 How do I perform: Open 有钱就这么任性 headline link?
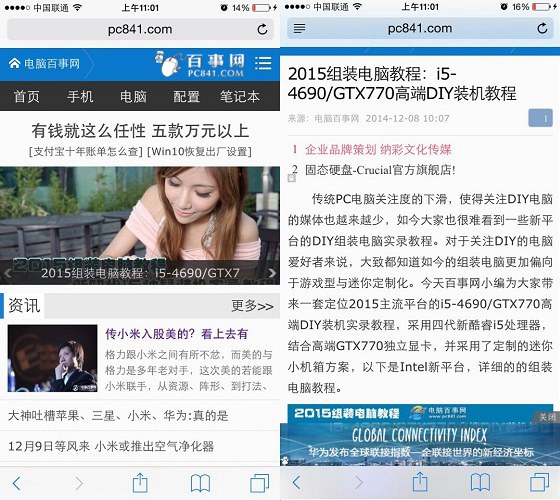coord(140,131)
